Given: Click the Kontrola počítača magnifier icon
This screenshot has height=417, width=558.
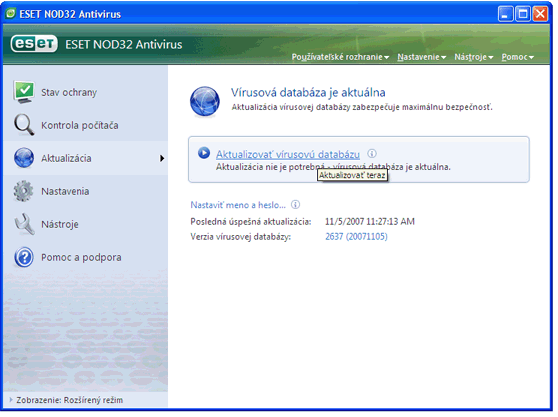Looking at the screenshot, I should pyautogui.click(x=24, y=125).
